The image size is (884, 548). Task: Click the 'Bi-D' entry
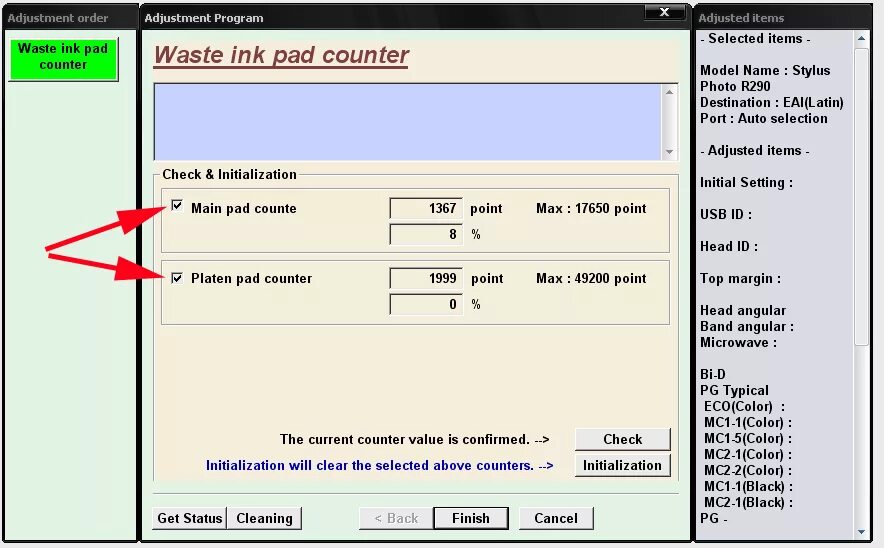click(x=713, y=374)
